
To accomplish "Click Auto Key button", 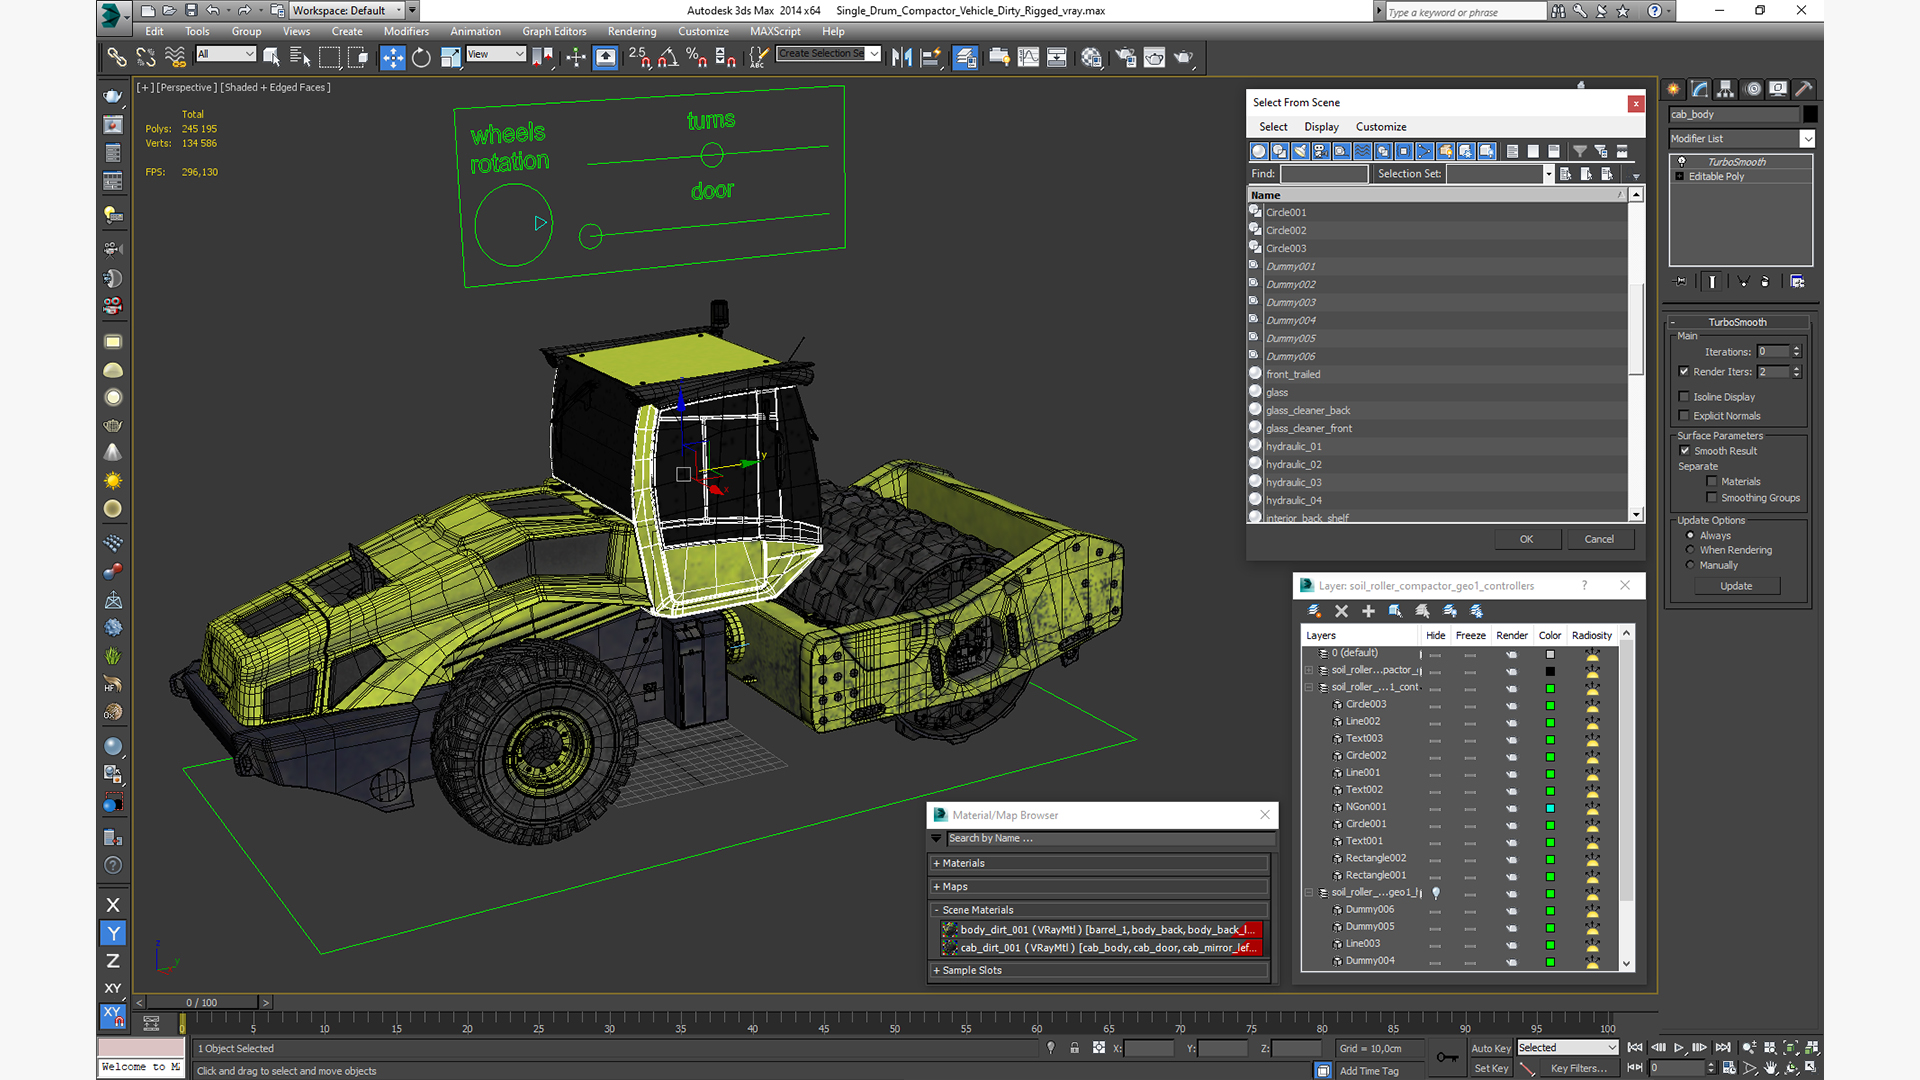I will [1490, 1048].
